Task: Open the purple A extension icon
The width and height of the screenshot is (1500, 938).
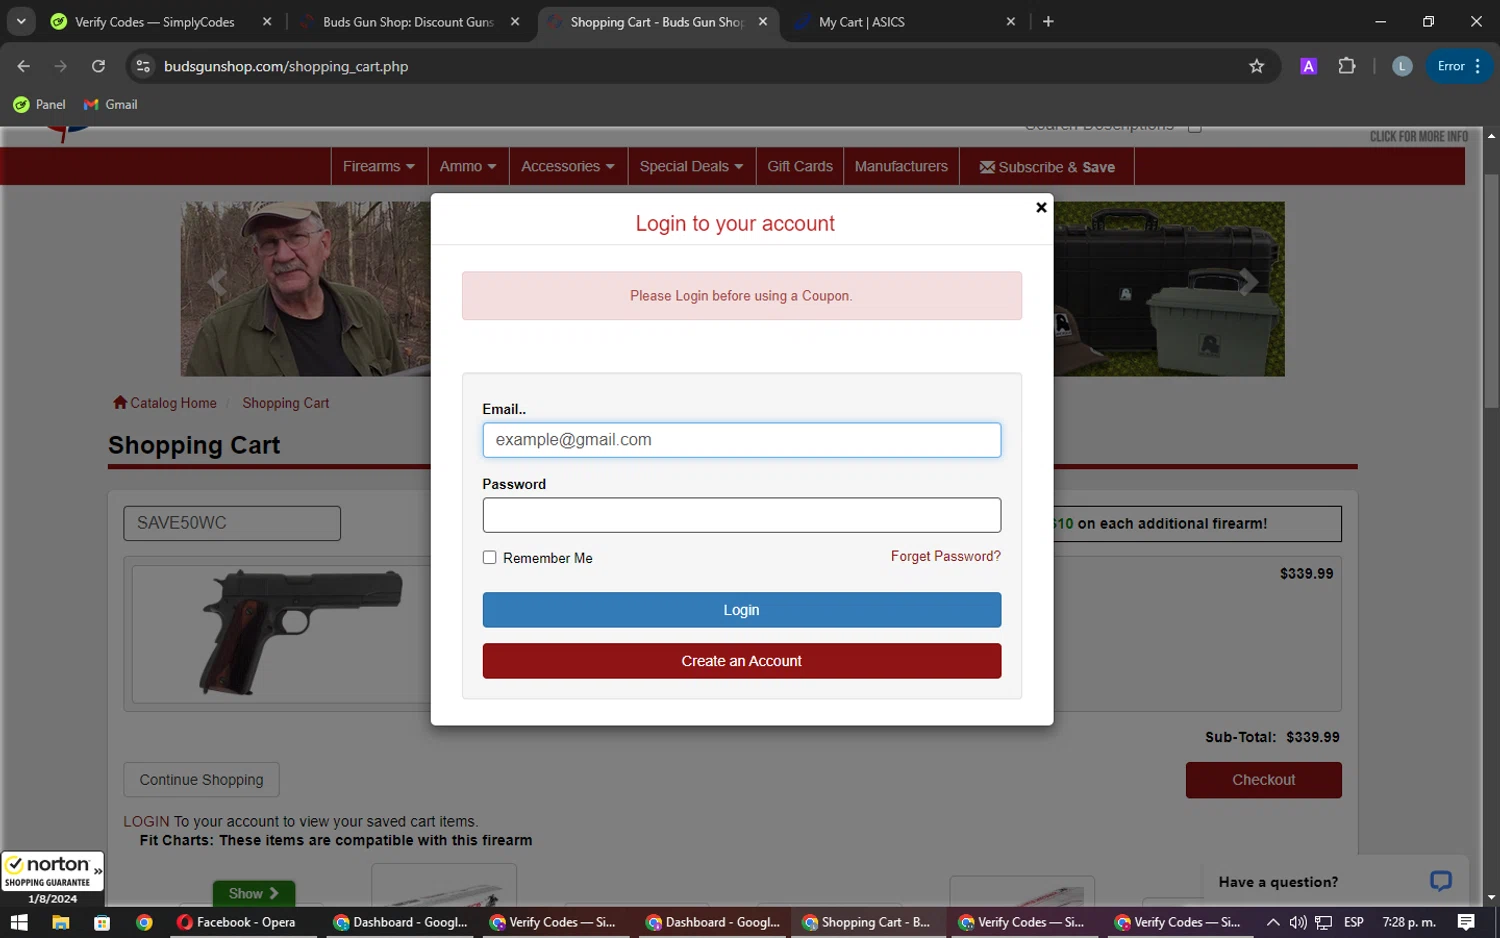Action: [1308, 66]
